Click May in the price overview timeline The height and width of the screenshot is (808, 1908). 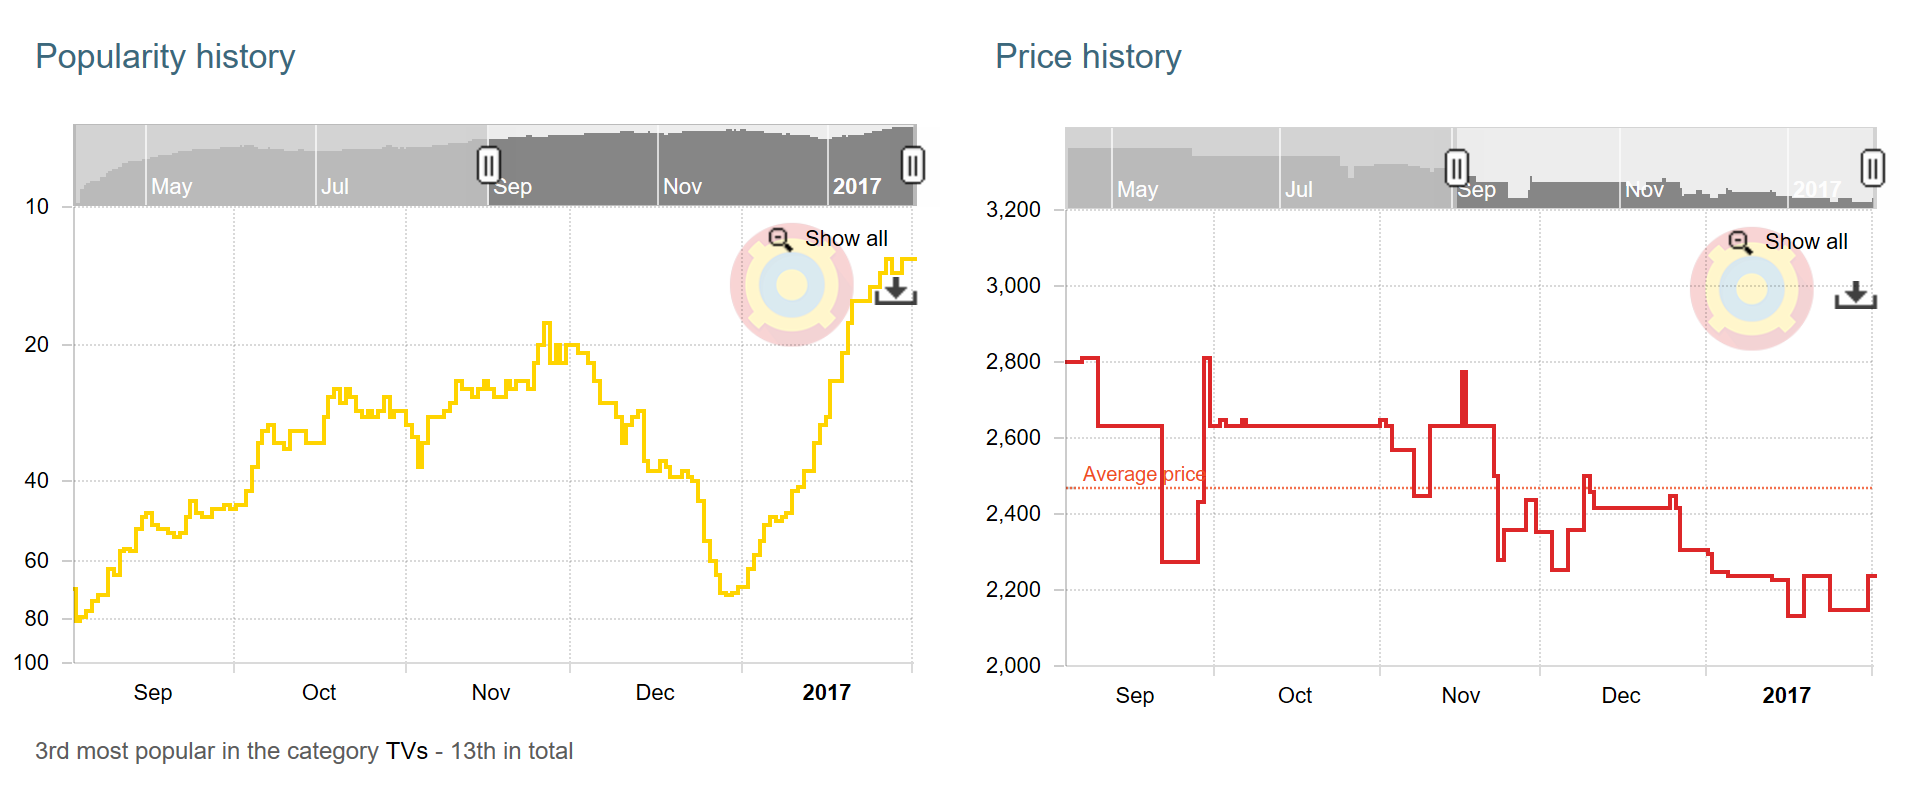tap(1137, 190)
